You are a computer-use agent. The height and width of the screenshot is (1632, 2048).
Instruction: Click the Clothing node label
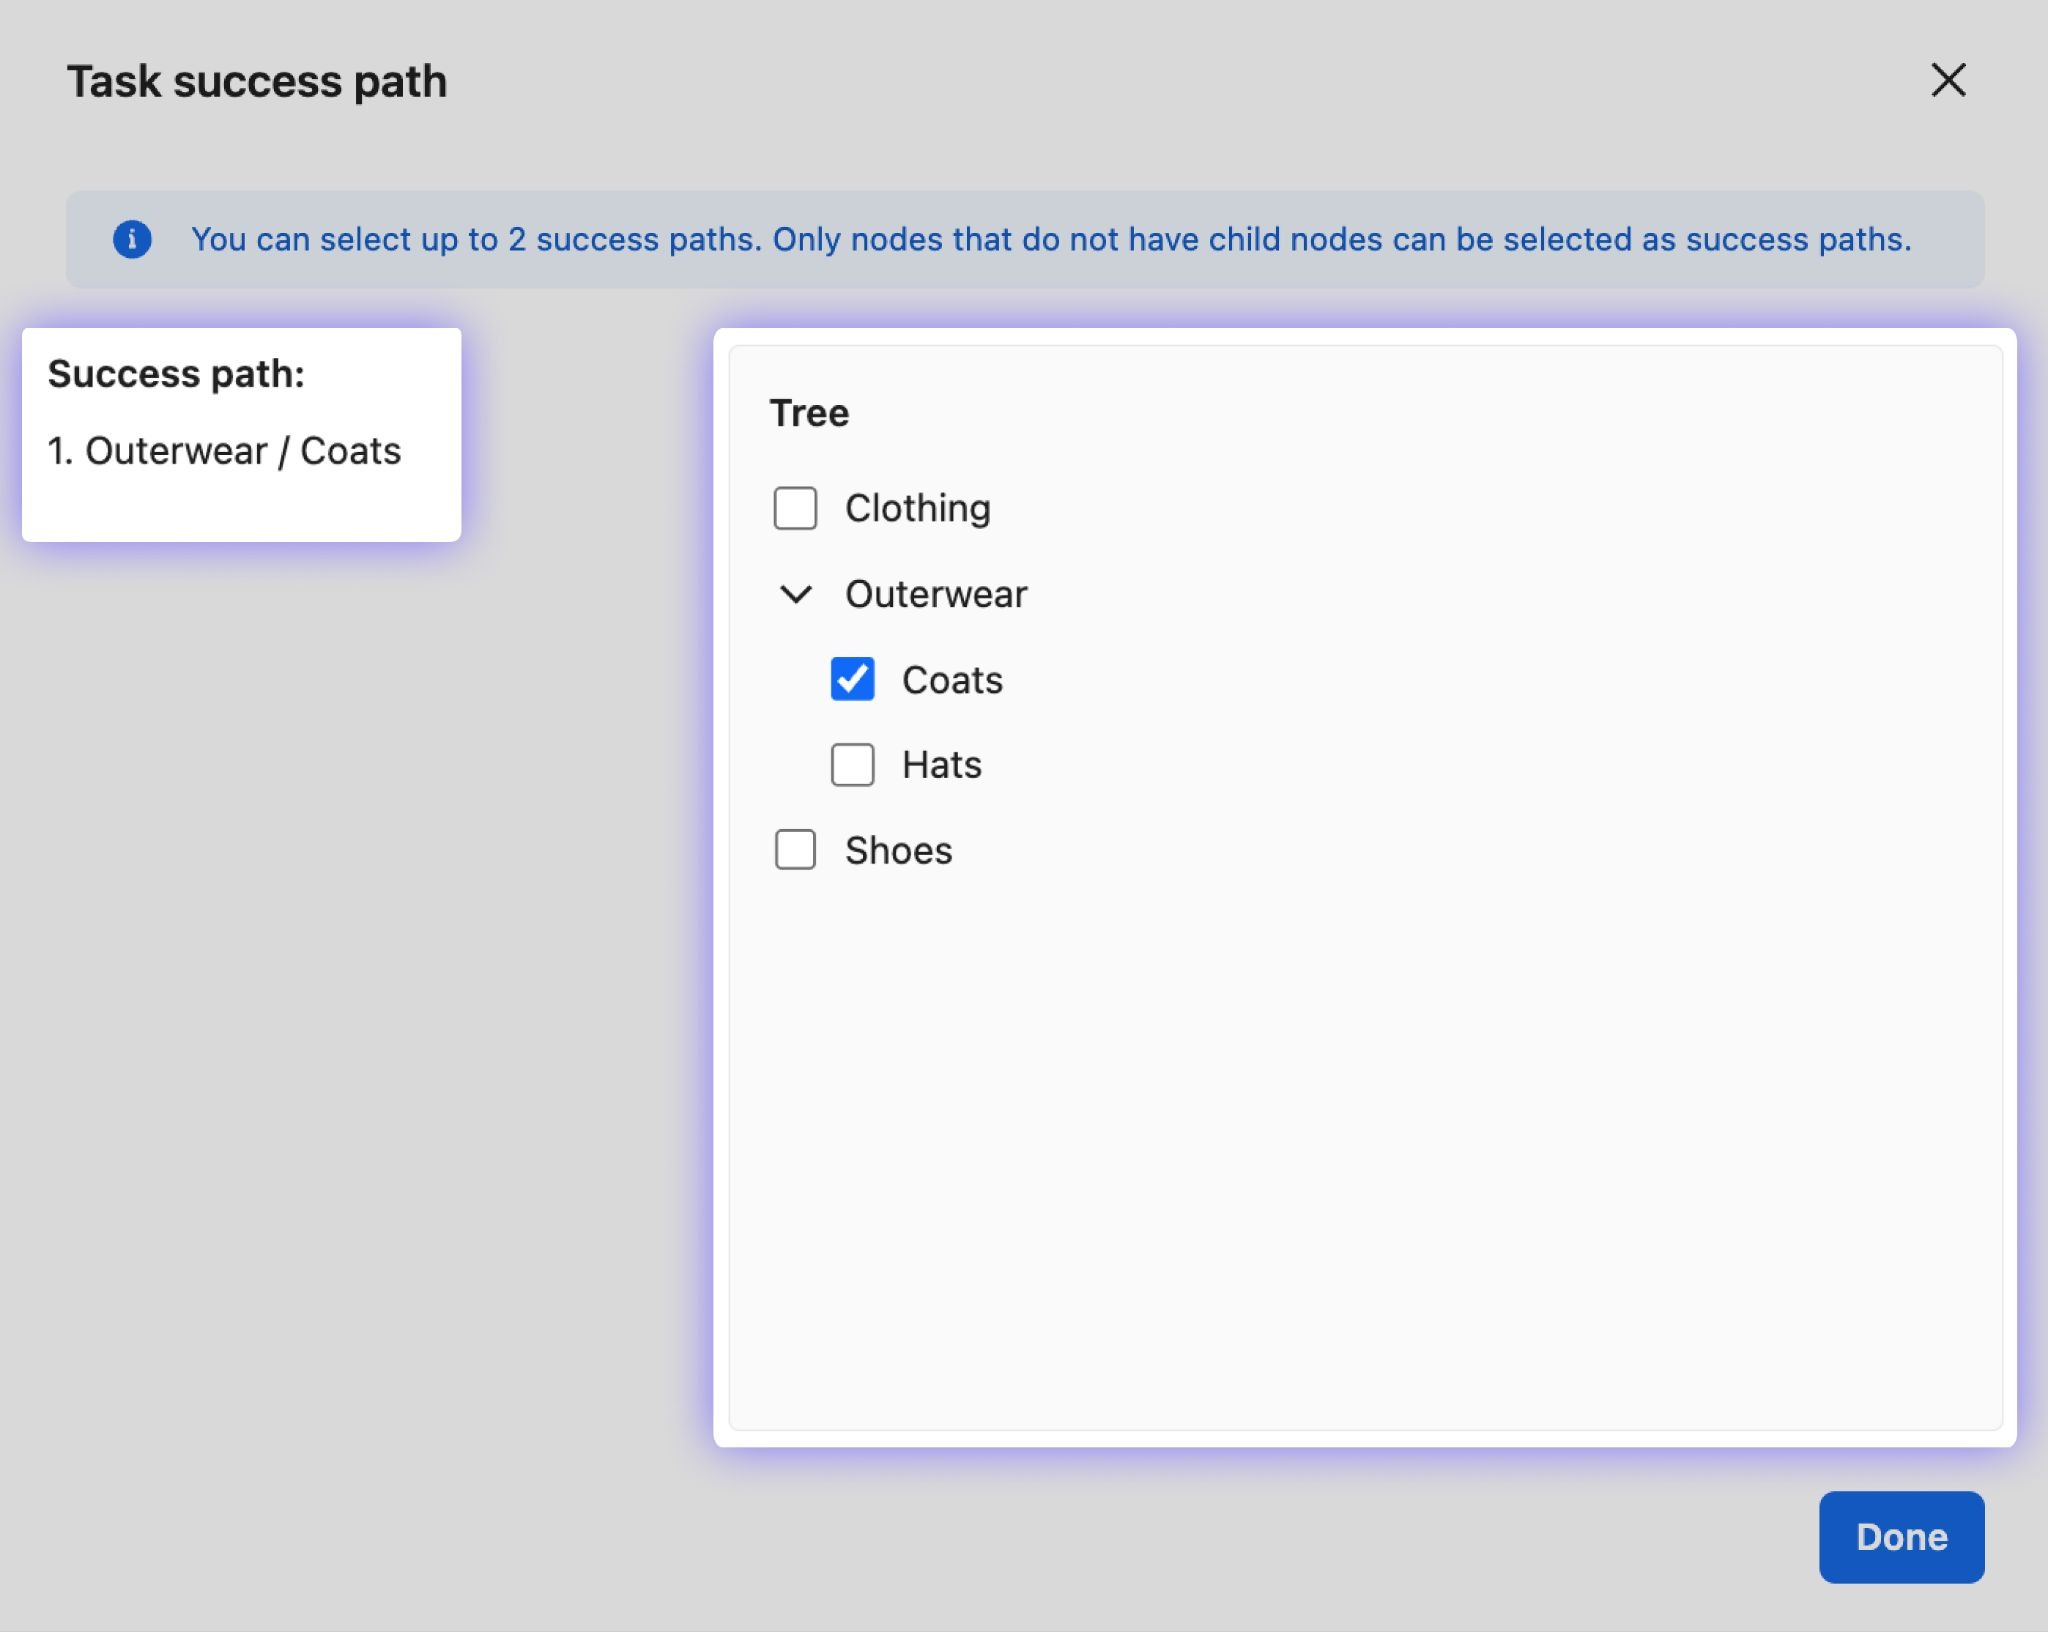pos(917,508)
